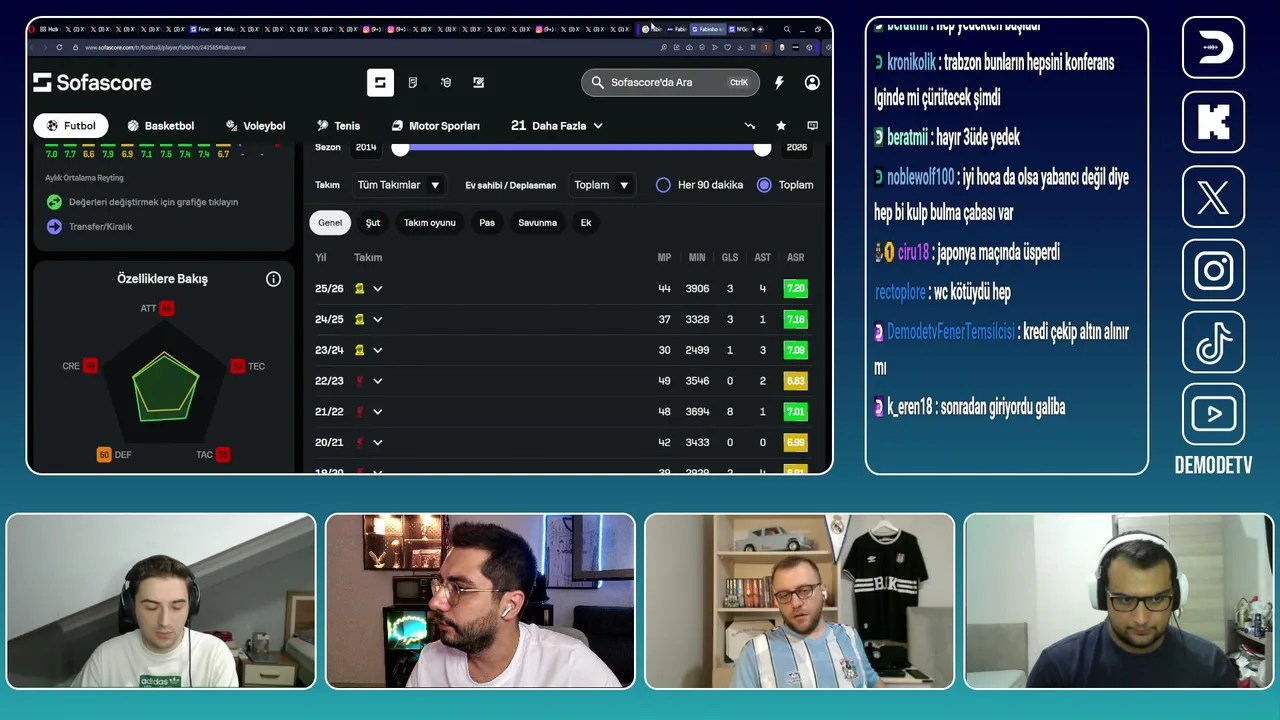Click the kronikolik username in chat
The image size is (1280, 720).
pyautogui.click(x=911, y=63)
